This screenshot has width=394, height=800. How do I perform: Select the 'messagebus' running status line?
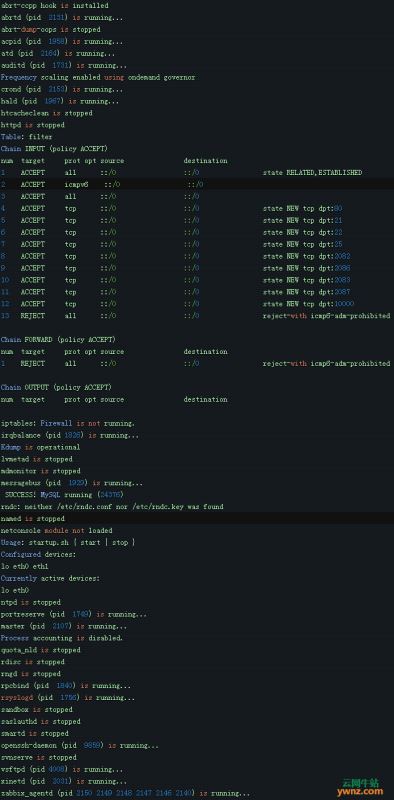point(72,483)
